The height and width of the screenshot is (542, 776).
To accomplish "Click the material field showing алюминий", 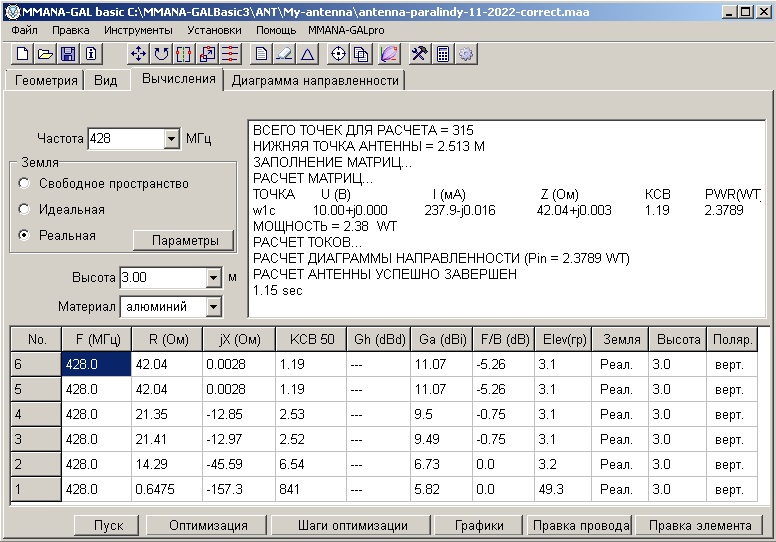I will coord(163,307).
